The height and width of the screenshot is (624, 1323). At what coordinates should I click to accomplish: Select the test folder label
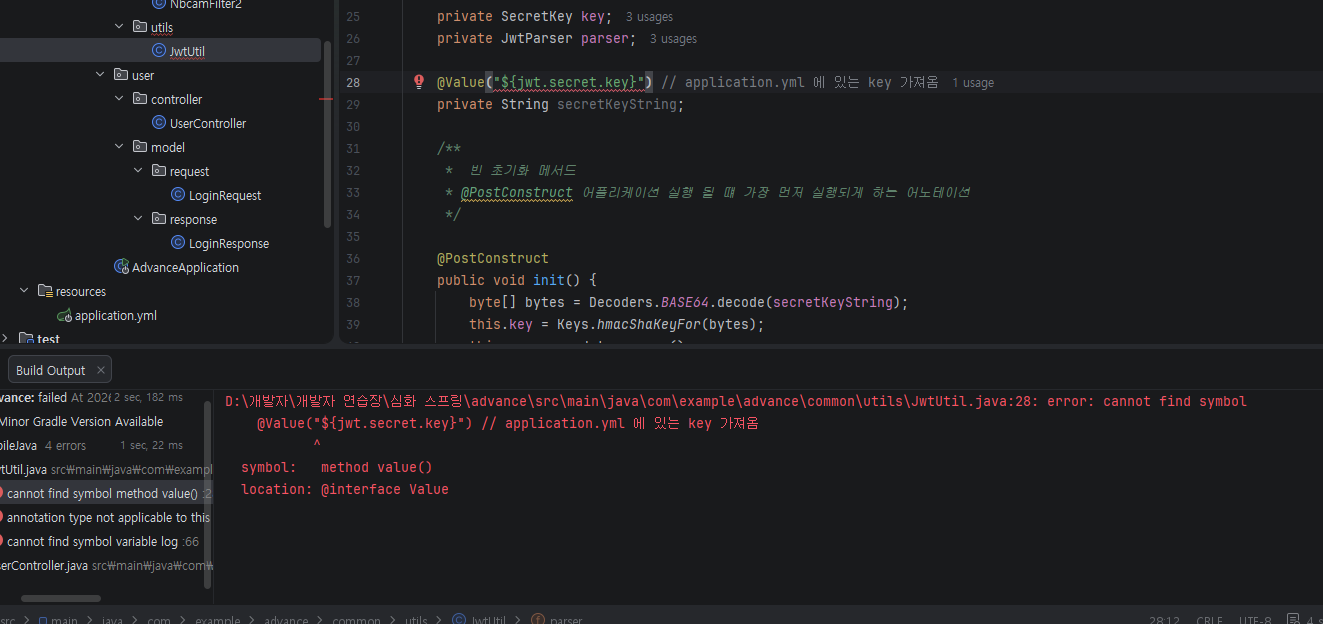tap(48, 339)
